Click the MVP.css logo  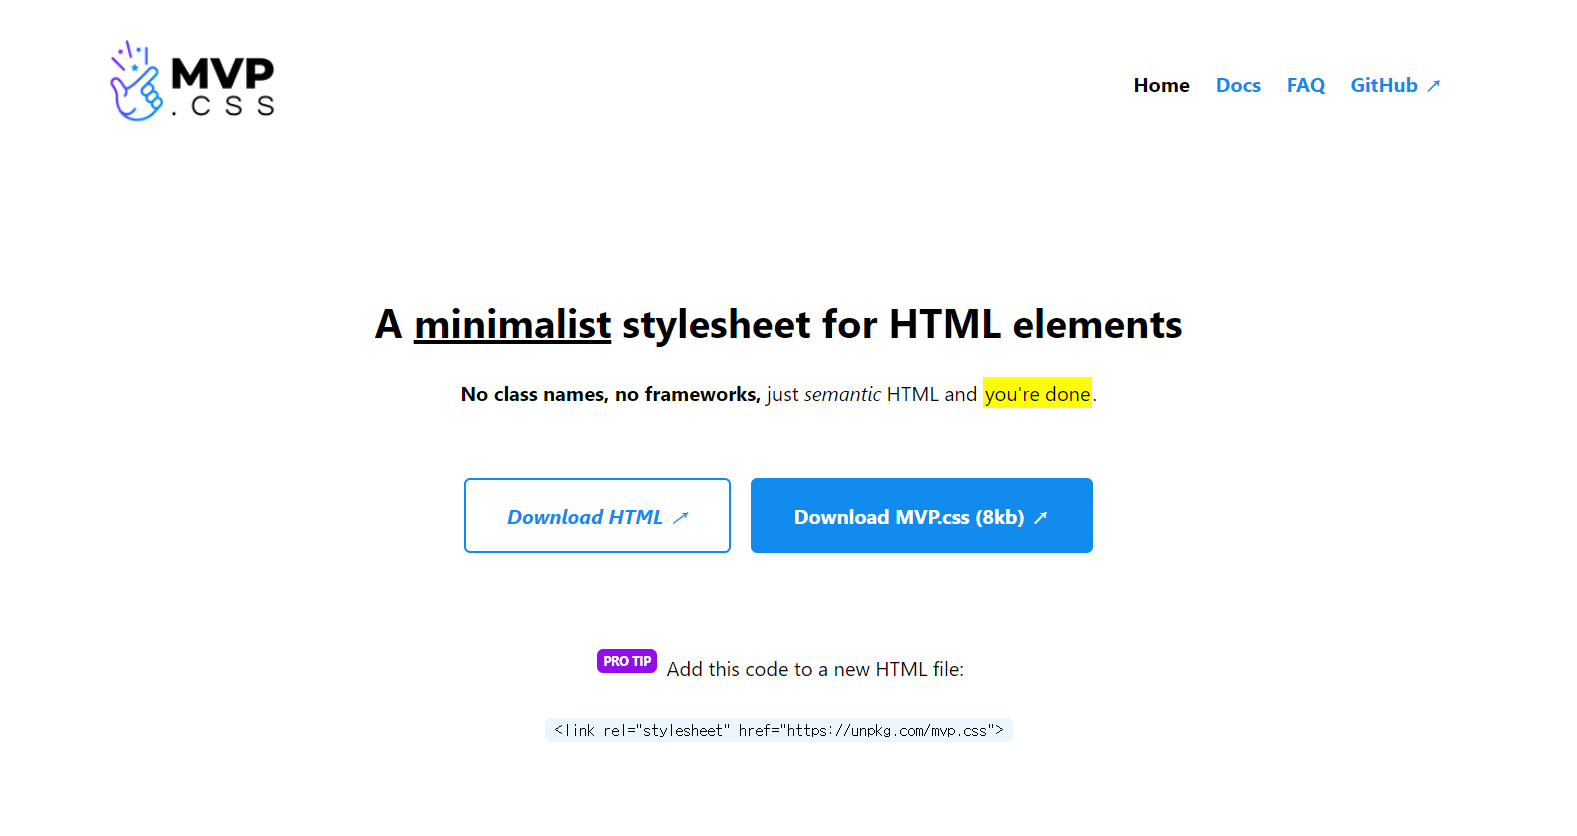point(192,81)
